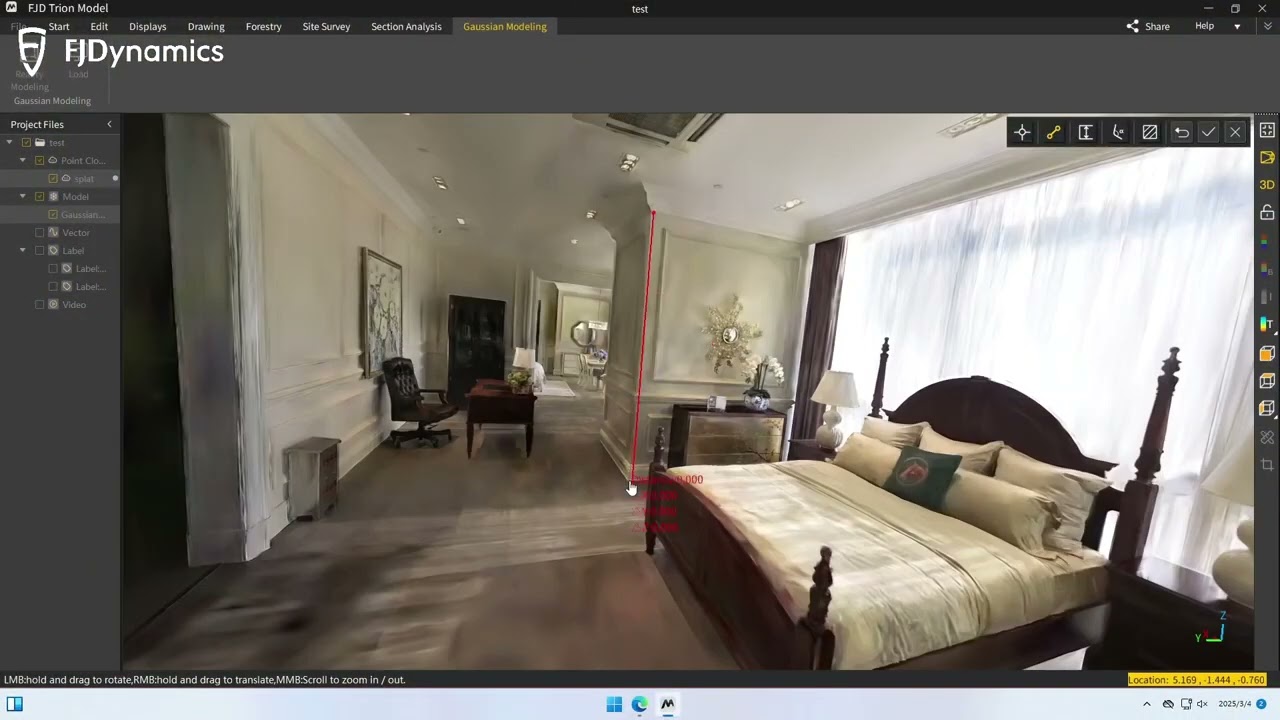Apply the color-by-B rendering icon
The image size is (1280, 720).
[1267, 269]
